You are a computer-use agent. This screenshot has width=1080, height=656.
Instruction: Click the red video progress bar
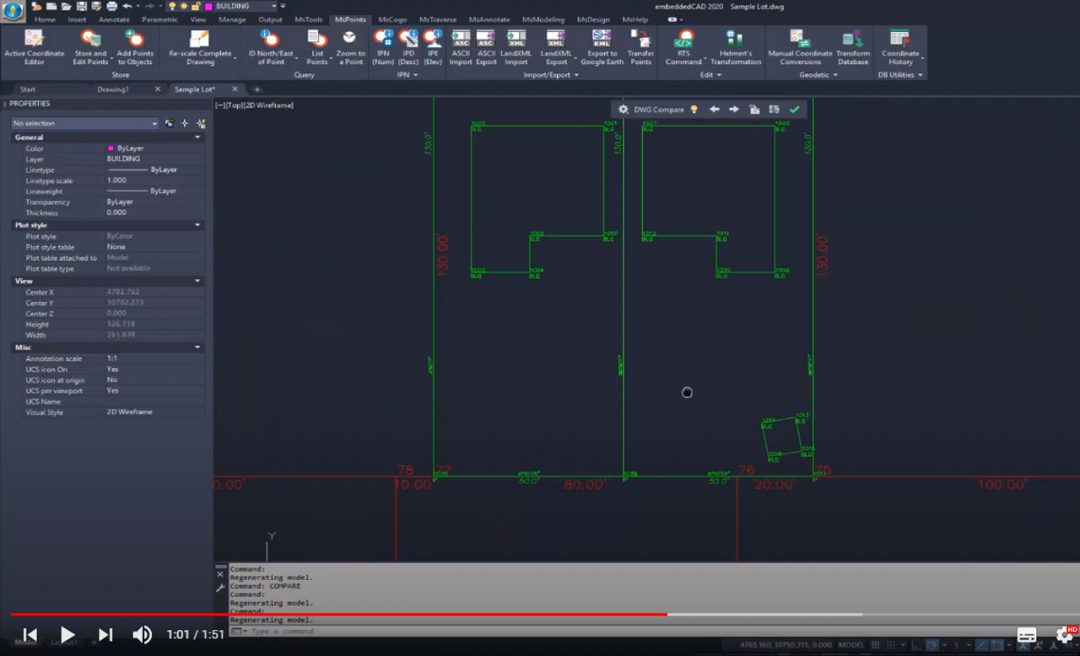point(340,614)
